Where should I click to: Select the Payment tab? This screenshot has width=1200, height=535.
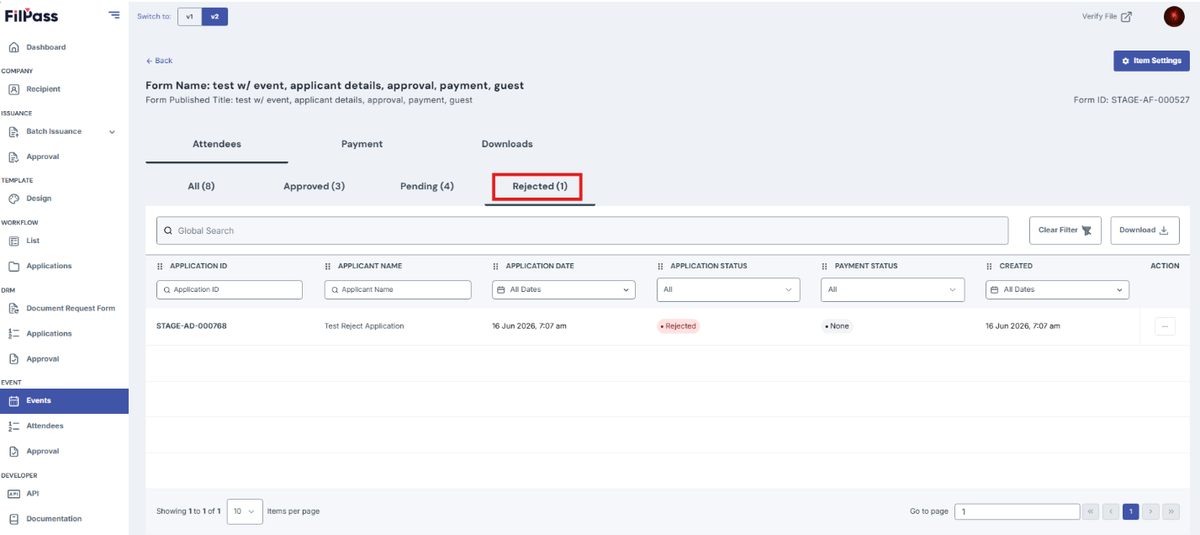click(x=362, y=144)
